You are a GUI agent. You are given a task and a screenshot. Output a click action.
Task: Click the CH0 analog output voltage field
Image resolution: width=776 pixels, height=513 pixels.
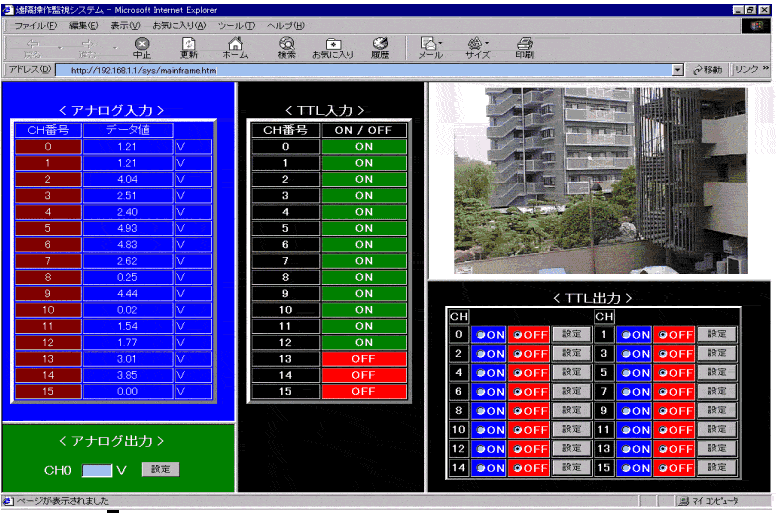point(97,468)
